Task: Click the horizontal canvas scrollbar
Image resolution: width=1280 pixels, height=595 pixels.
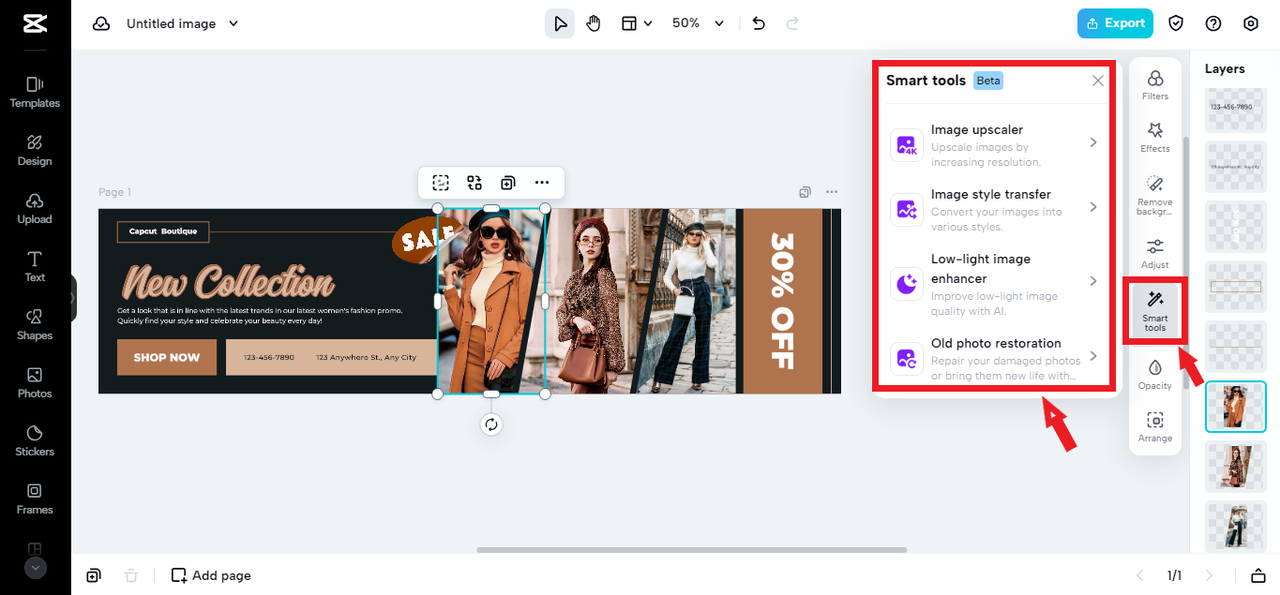Action: point(692,549)
